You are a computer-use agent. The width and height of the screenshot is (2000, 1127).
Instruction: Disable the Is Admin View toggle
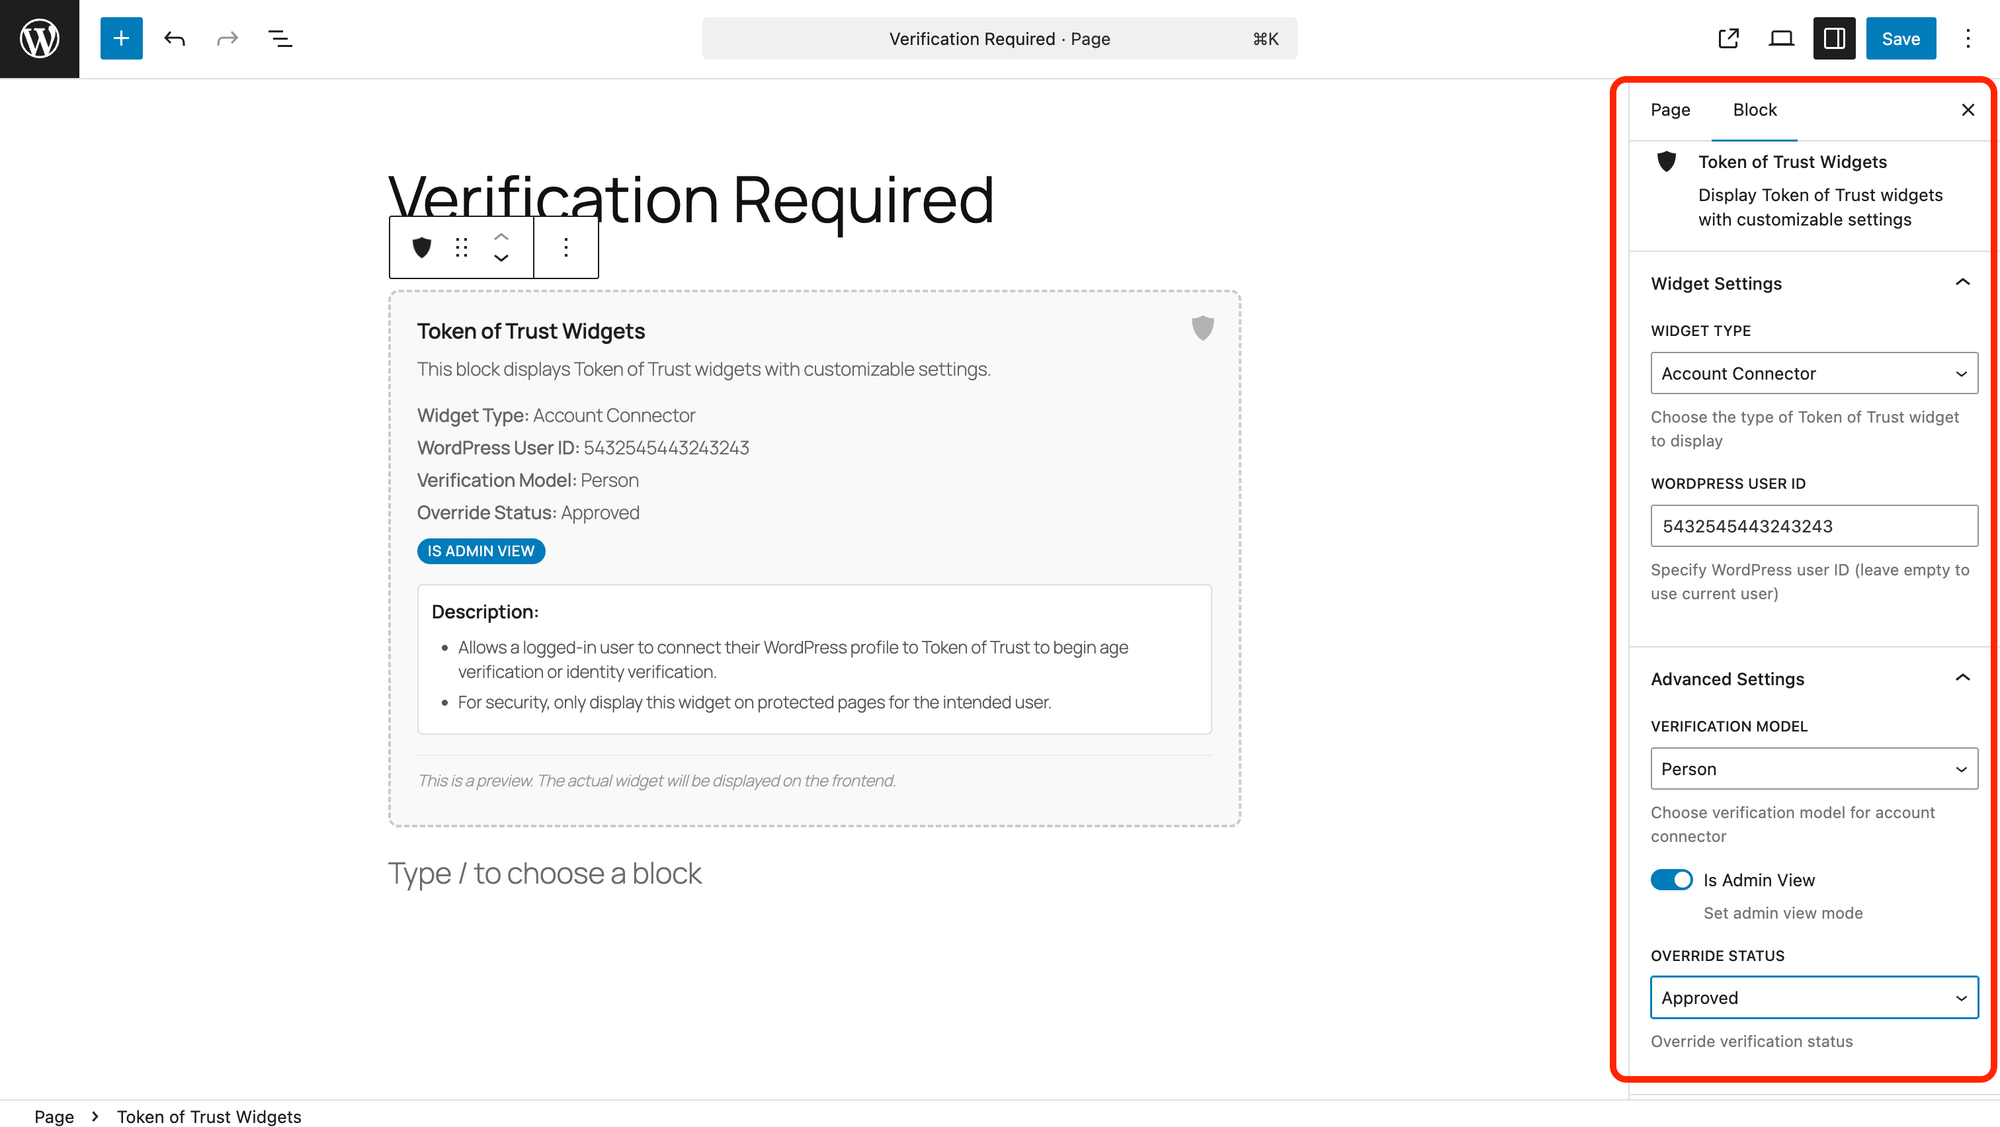[1671, 880]
